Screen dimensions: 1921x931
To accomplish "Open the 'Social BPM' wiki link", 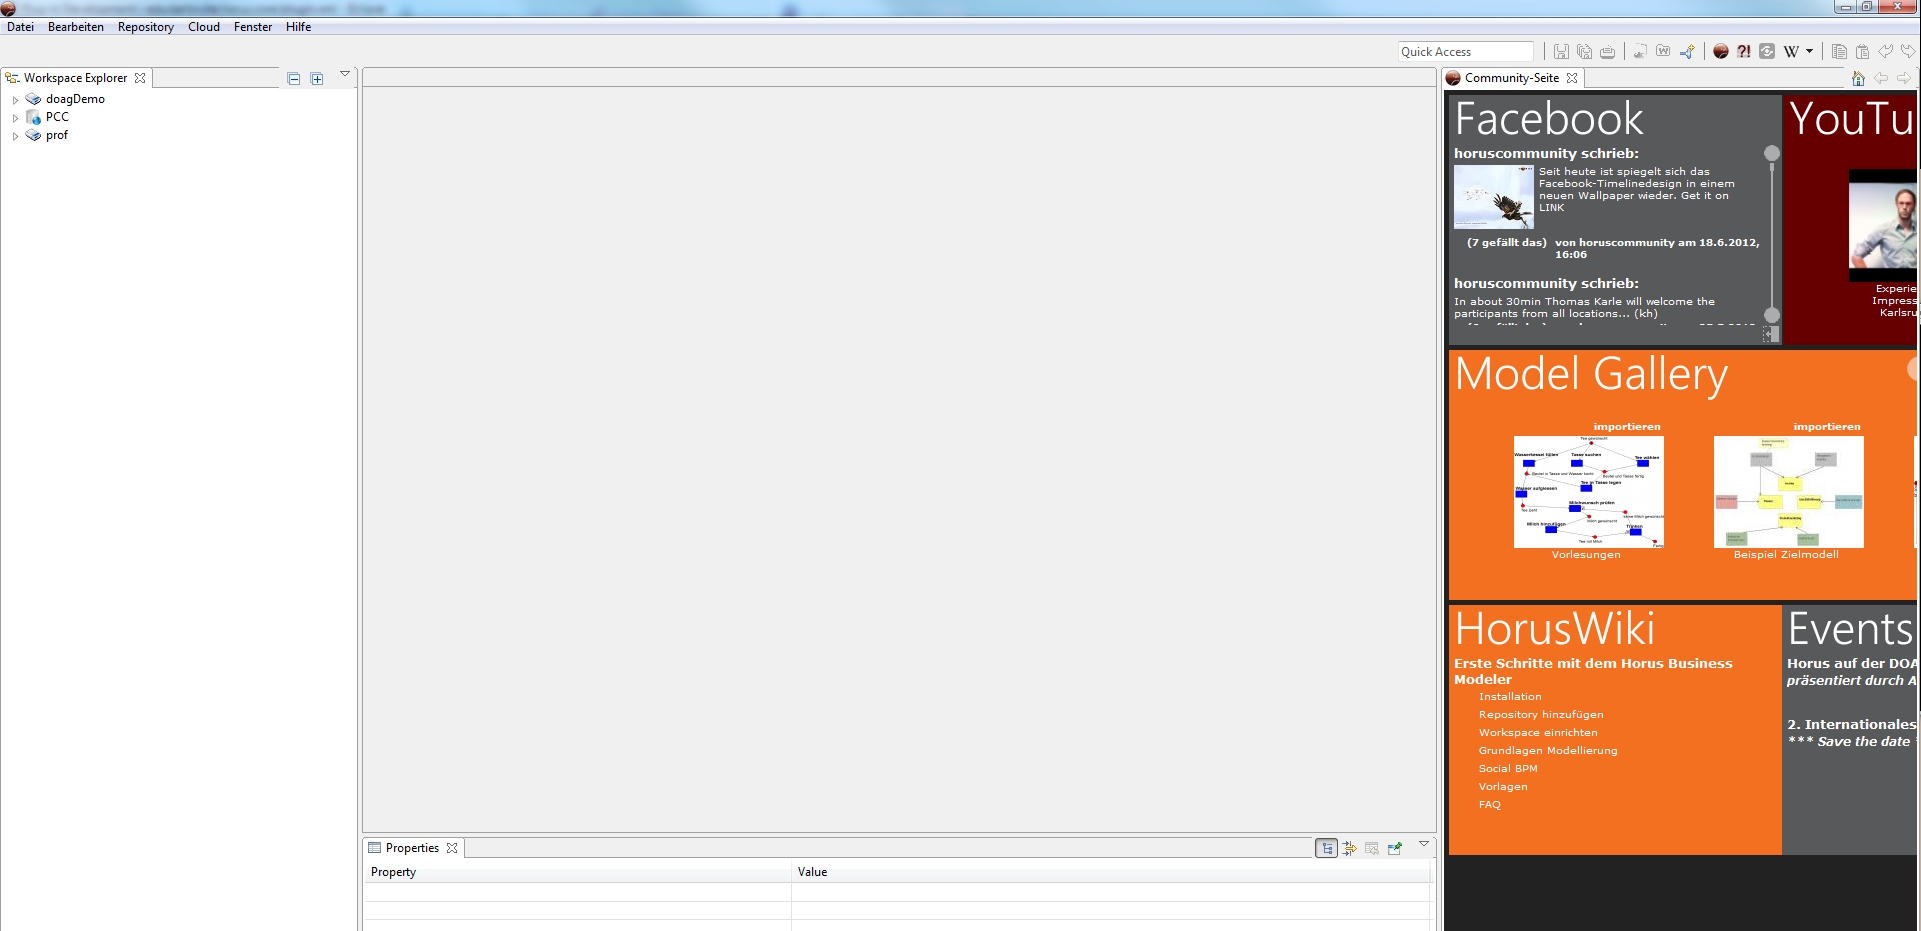I will (x=1508, y=769).
